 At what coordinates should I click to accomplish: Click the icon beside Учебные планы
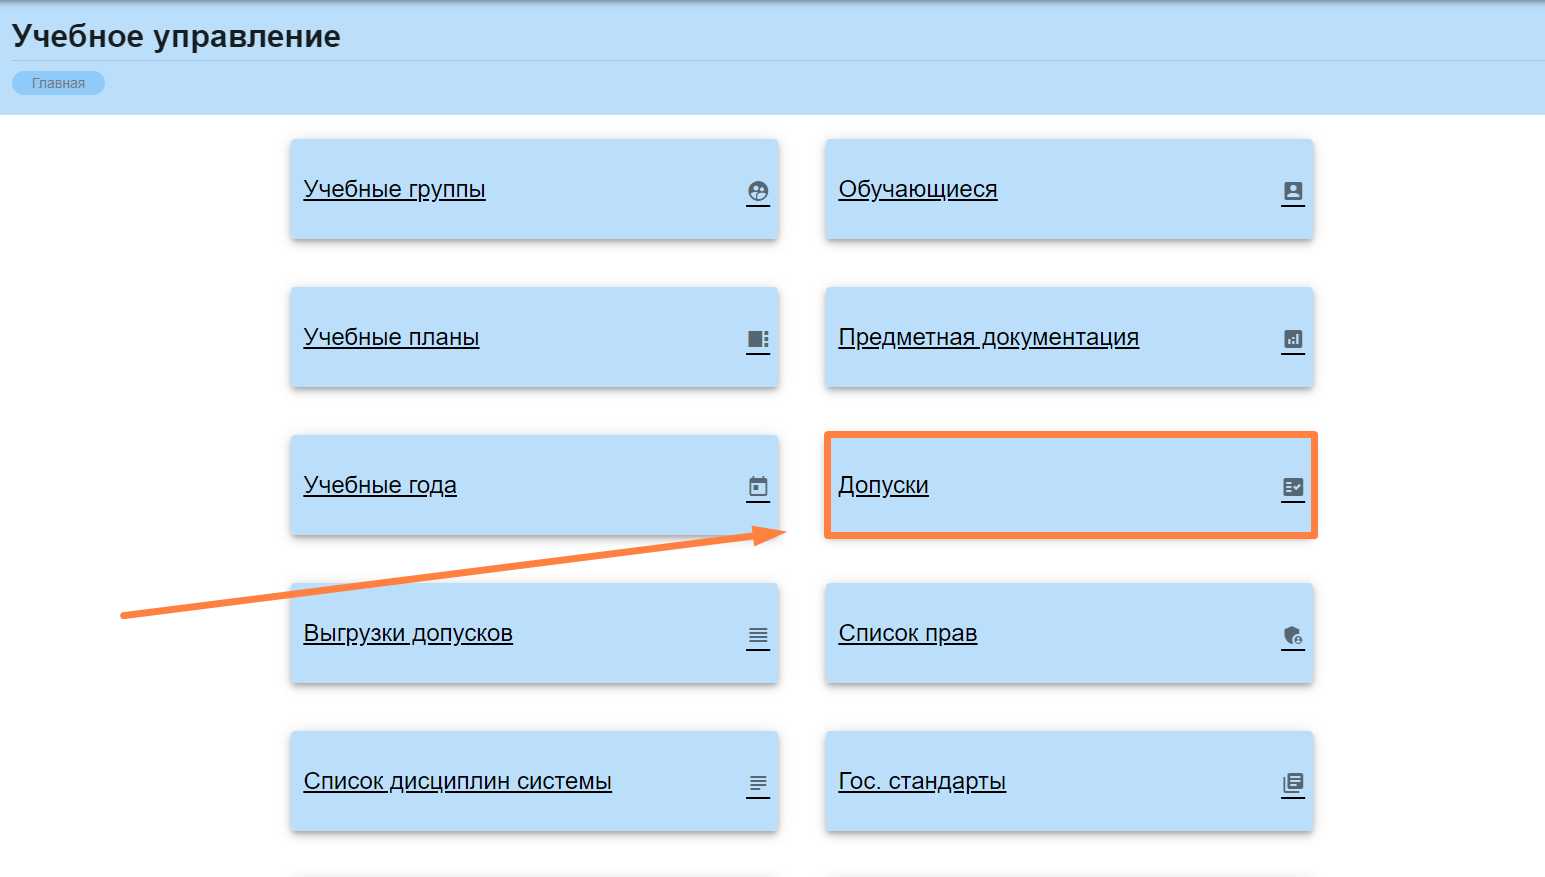(x=758, y=339)
